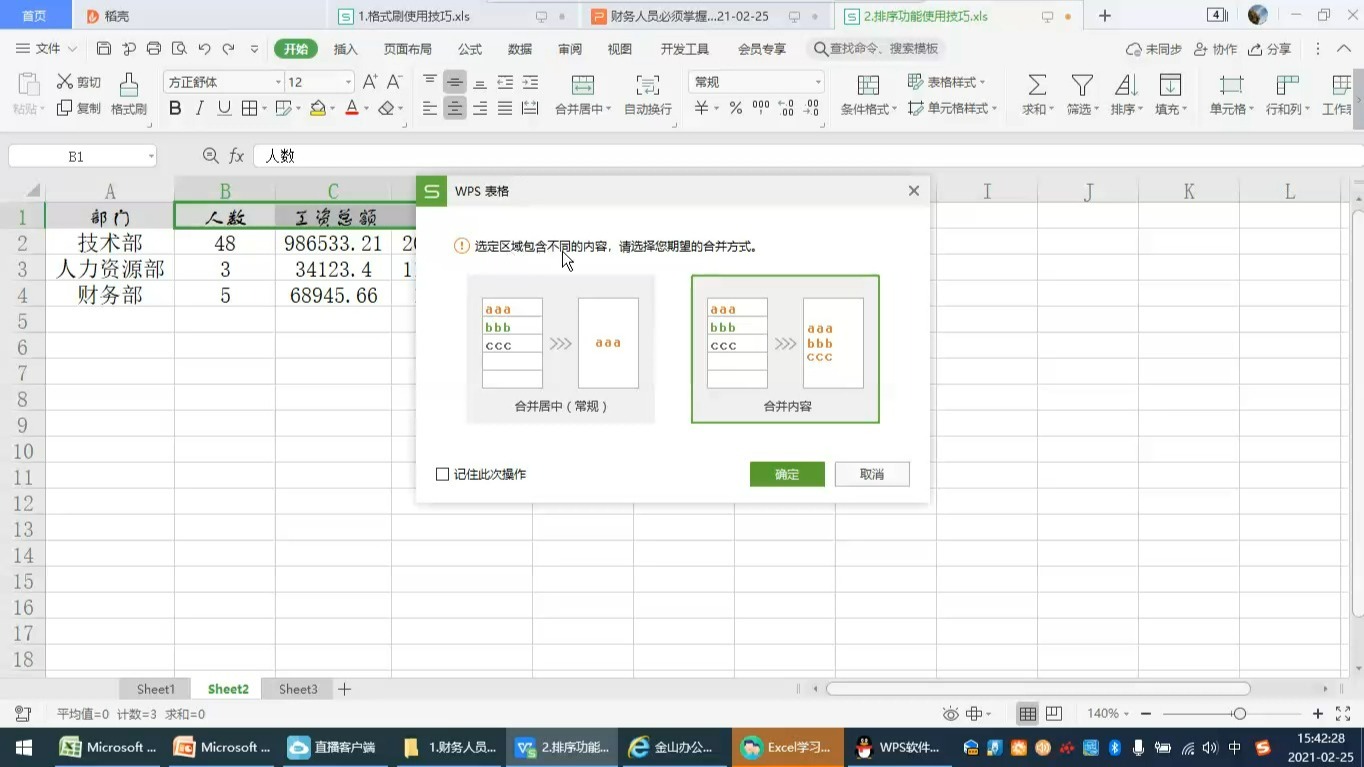The width and height of the screenshot is (1364, 767).
Task: Open 条件格式 conditional formatting
Action: point(868,95)
